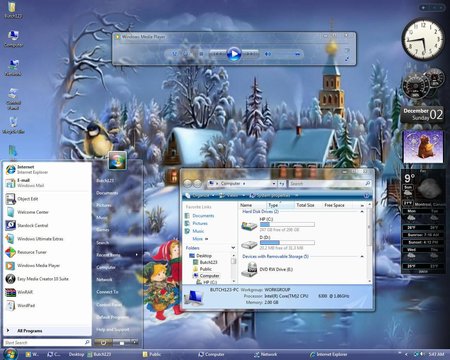The height and width of the screenshot is (360, 450).
Task: Open Windows Media Player from Start menu
Action: (x=47, y=265)
